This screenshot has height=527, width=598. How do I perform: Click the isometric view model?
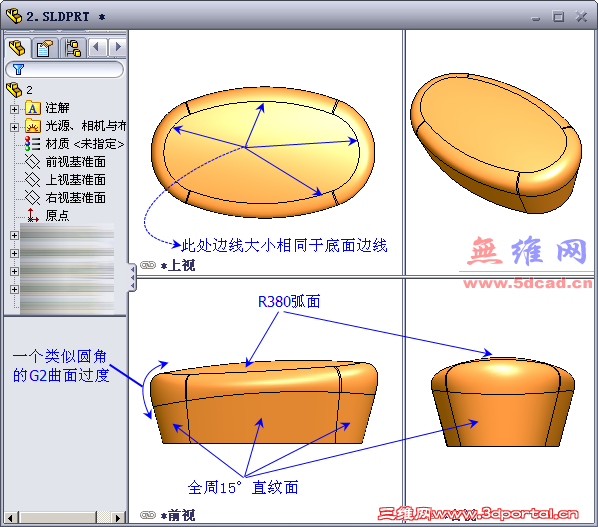tap(496, 143)
